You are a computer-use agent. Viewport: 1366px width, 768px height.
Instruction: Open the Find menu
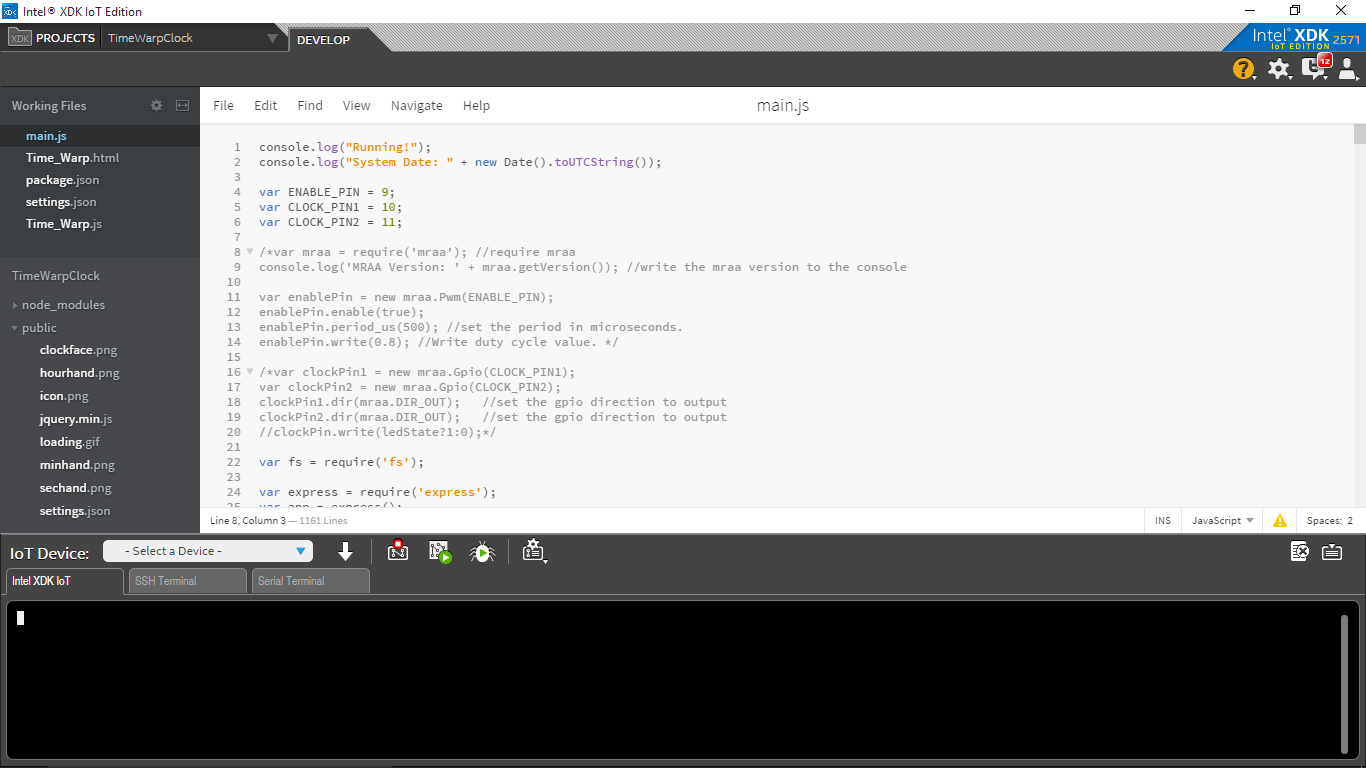310,105
